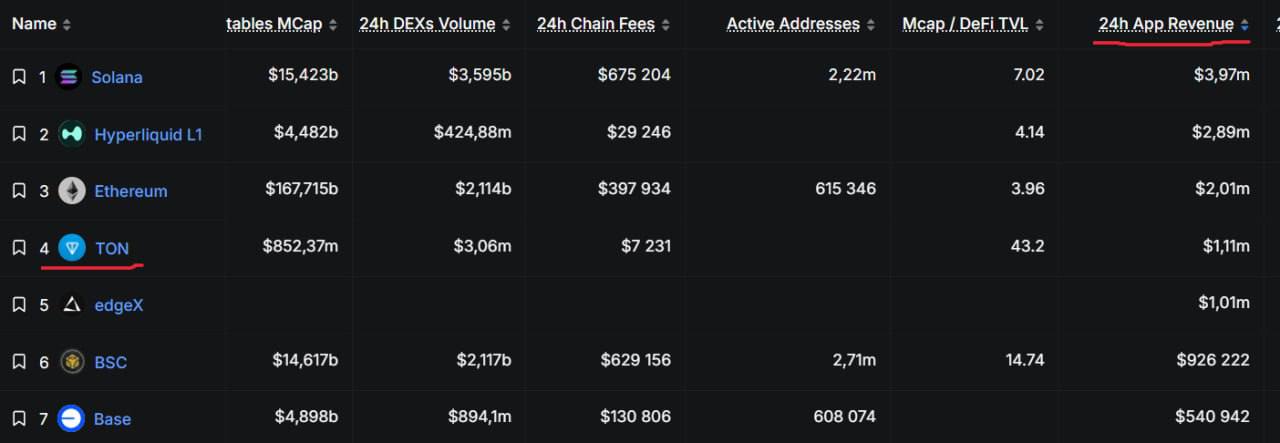
Task: Open the Hyperliquid L1 chain link
Action: click(148, 134)
